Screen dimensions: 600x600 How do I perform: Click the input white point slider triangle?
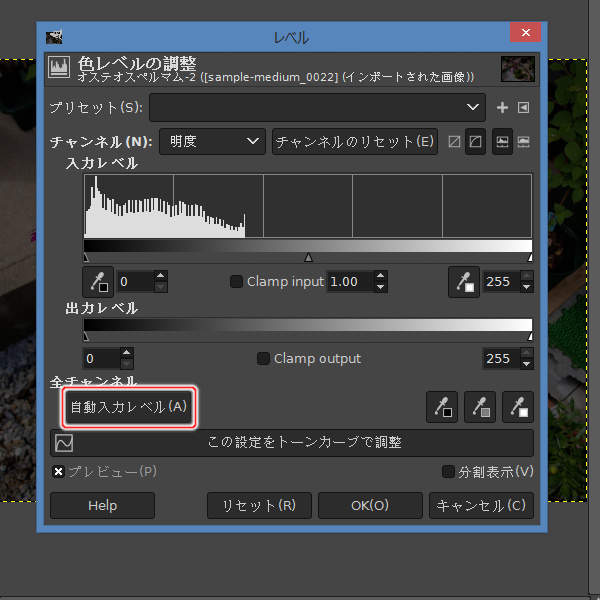click(530, 258)
